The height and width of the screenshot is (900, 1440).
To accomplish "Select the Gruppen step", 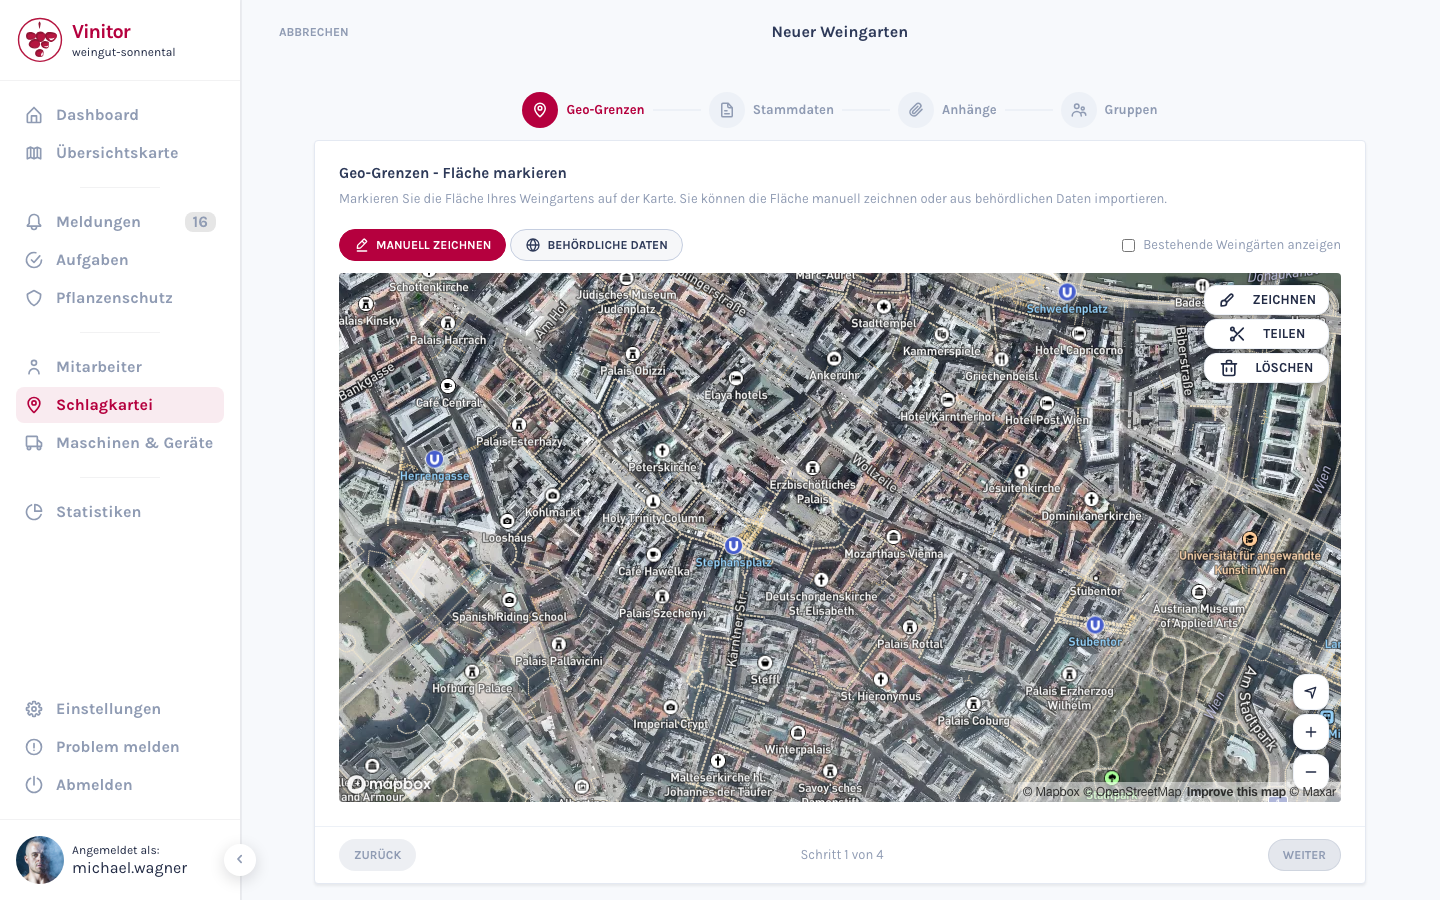I will (1110, 110).
